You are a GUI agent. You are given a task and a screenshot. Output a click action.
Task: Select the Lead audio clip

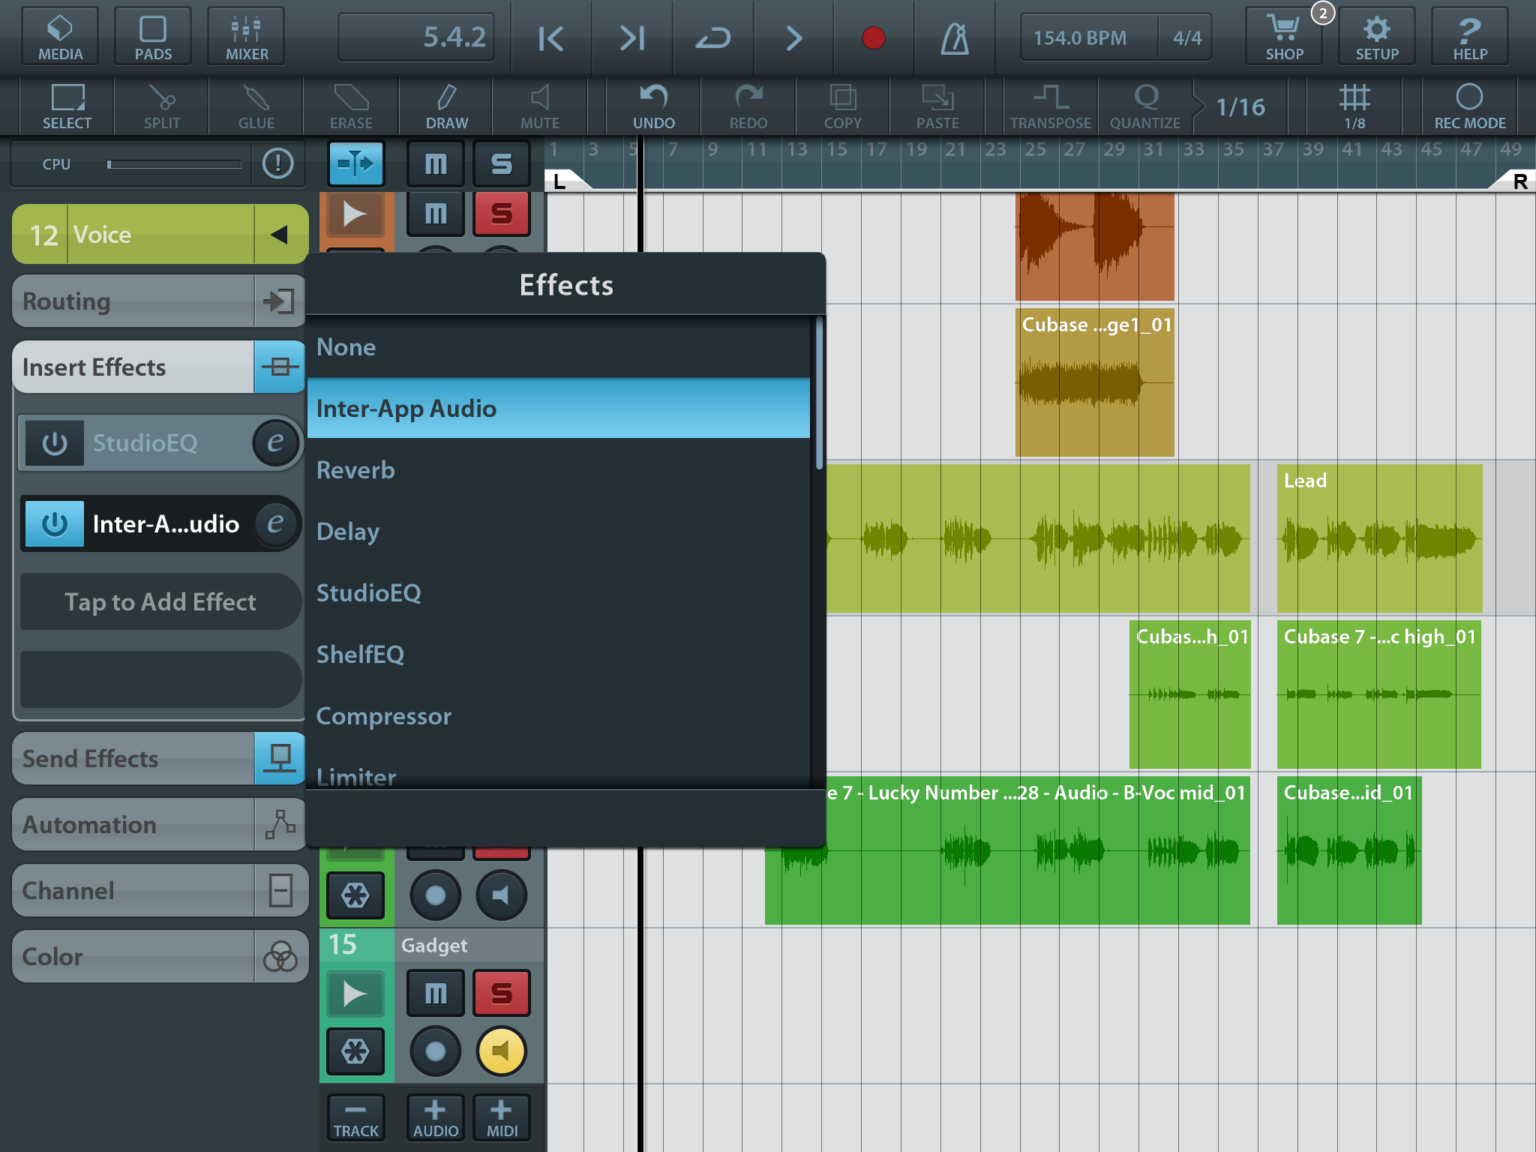(x=1379, y=538)
